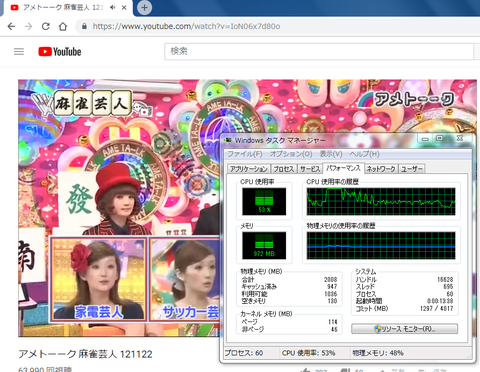Click the メモリ gauge showing 972 MB
The width and height of the screenshot is (480, 372).
264,246
